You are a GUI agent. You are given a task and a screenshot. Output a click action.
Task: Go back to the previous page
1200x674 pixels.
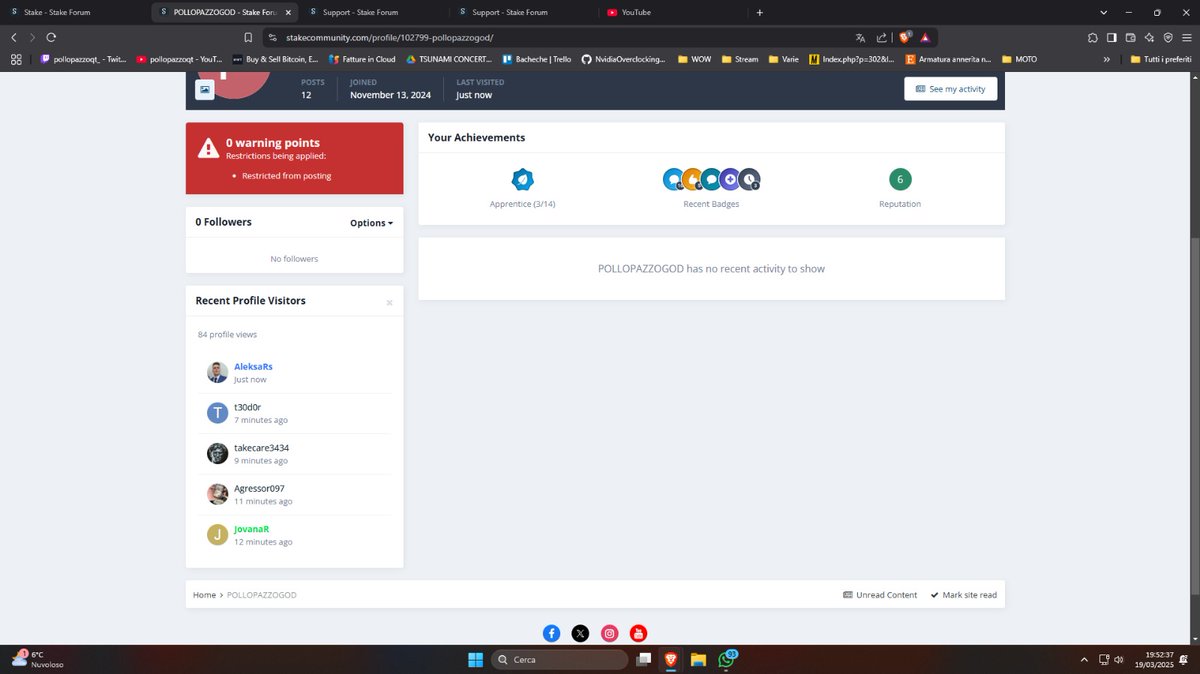click(14, 37)
